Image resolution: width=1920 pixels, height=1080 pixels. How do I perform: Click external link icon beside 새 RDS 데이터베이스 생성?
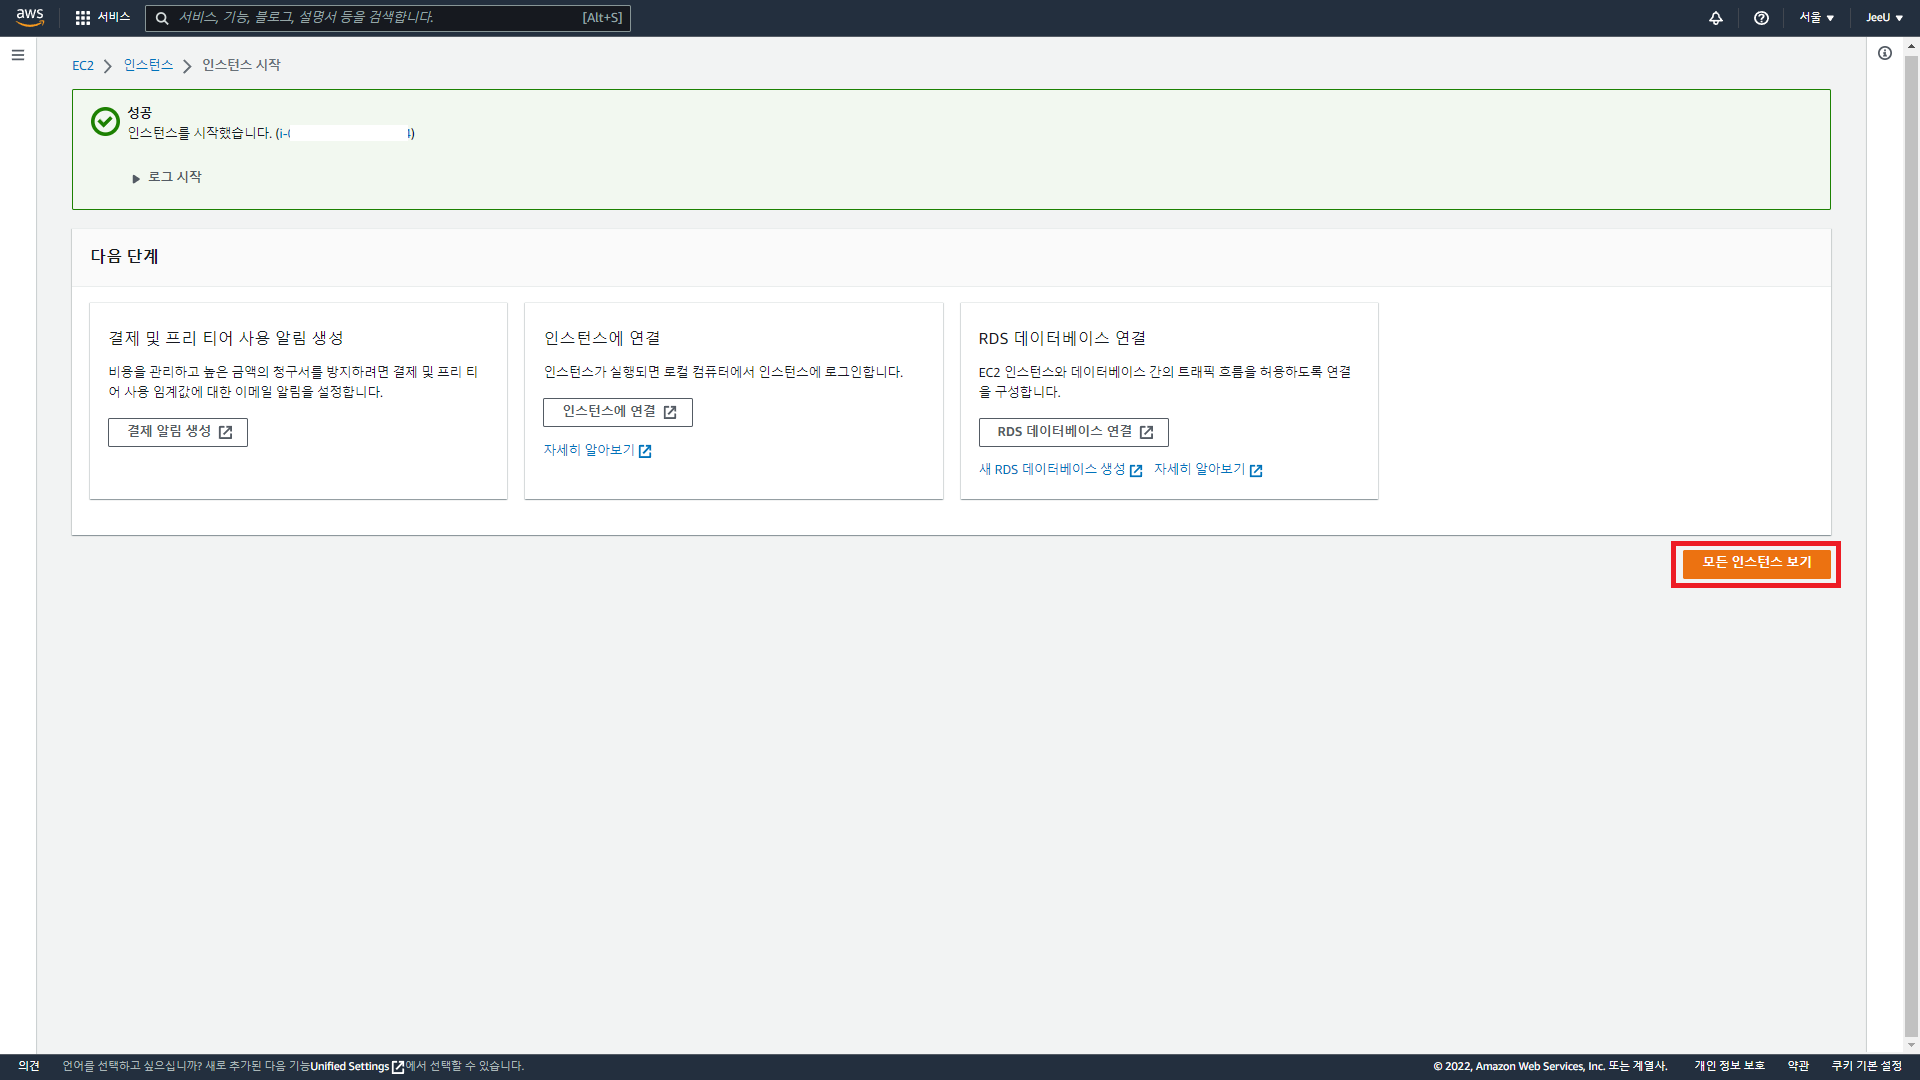tap(1136, 471)
